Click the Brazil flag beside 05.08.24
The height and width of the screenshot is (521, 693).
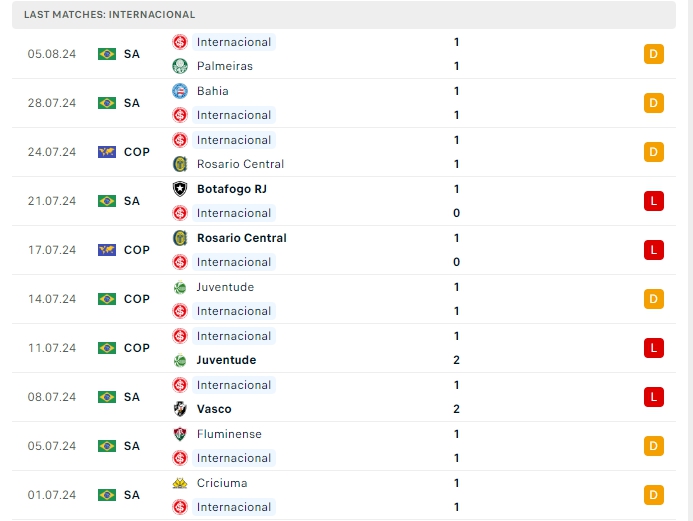(107, 54)
